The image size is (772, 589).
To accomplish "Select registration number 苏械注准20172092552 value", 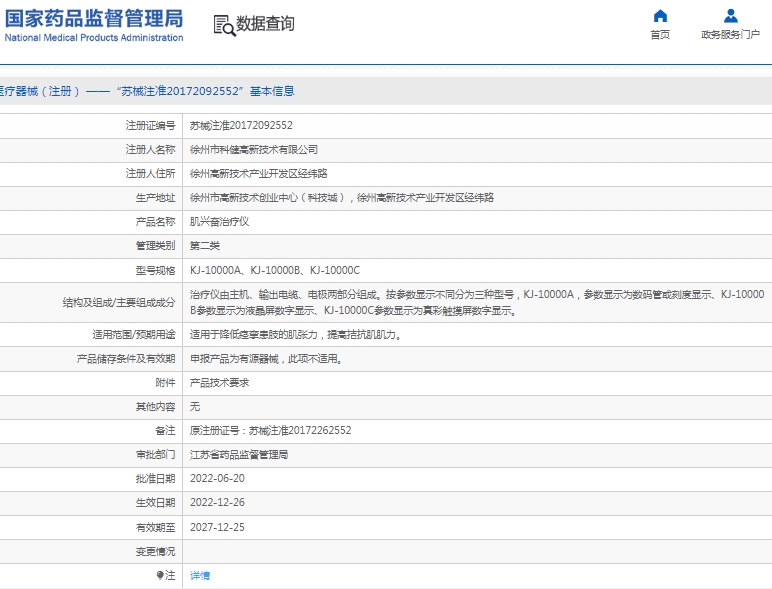I will click(241, 126).
